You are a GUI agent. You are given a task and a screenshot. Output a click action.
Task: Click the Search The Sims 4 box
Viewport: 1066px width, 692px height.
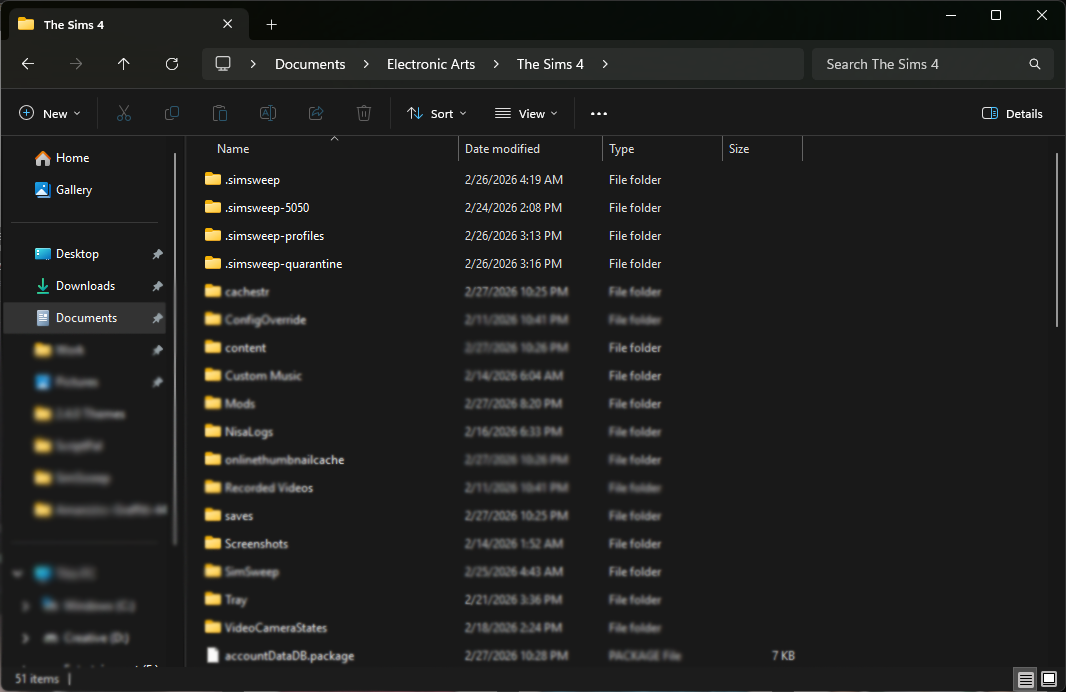[x=920, y=64]
